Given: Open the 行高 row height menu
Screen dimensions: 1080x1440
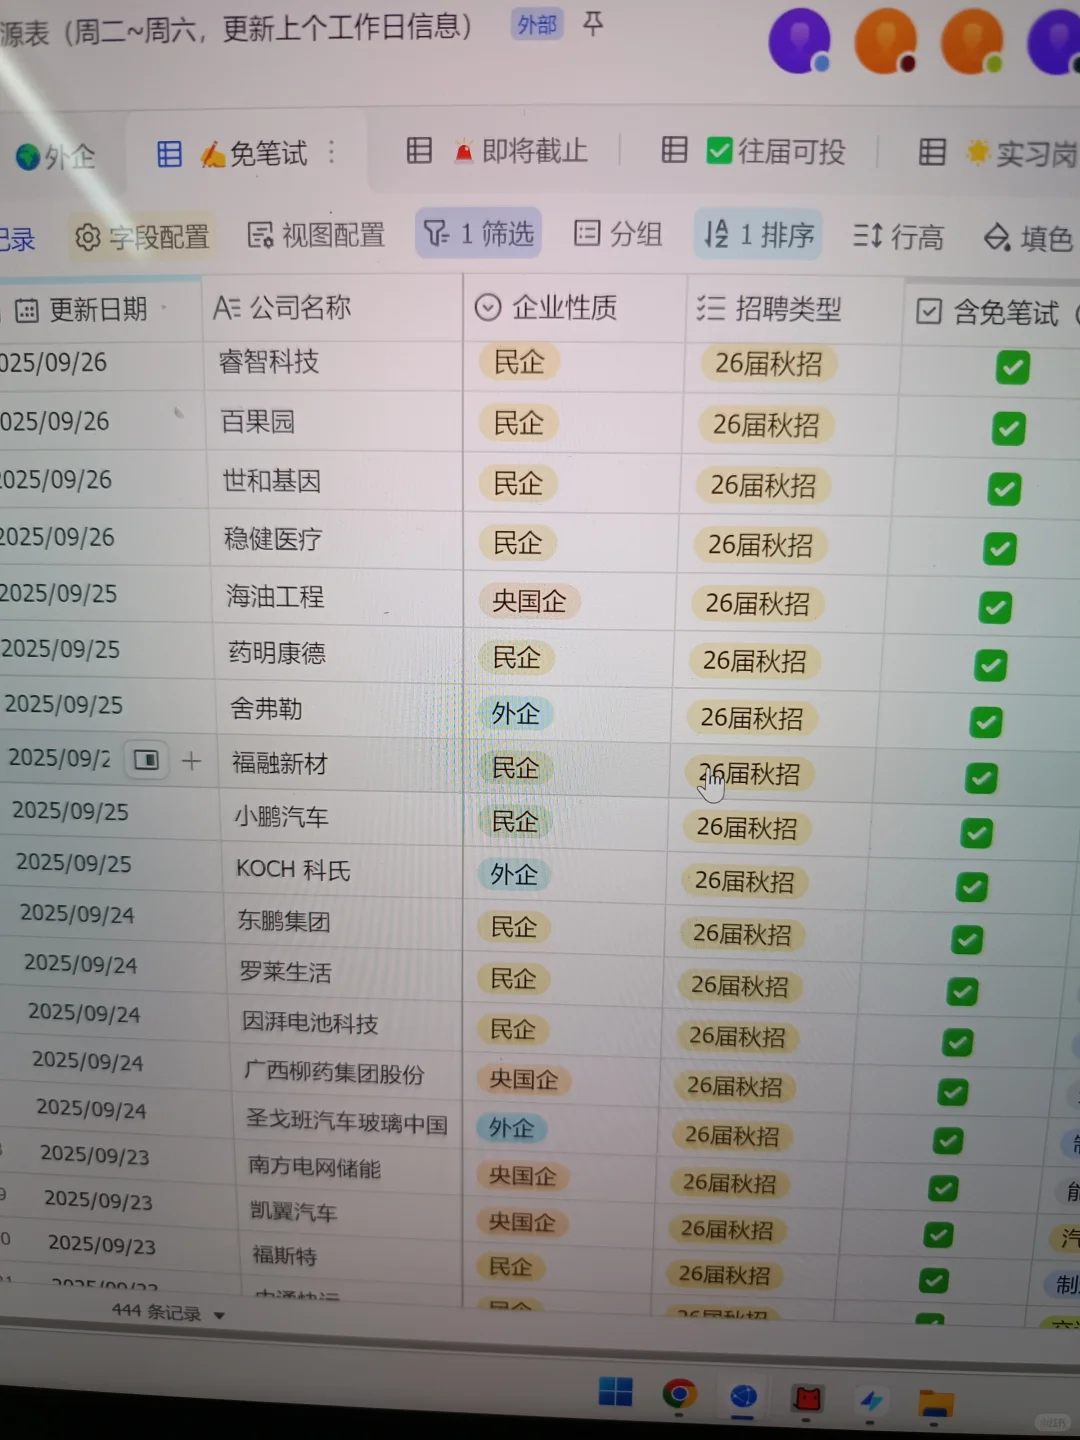Looking at the screenshot, I should [898, 237].
